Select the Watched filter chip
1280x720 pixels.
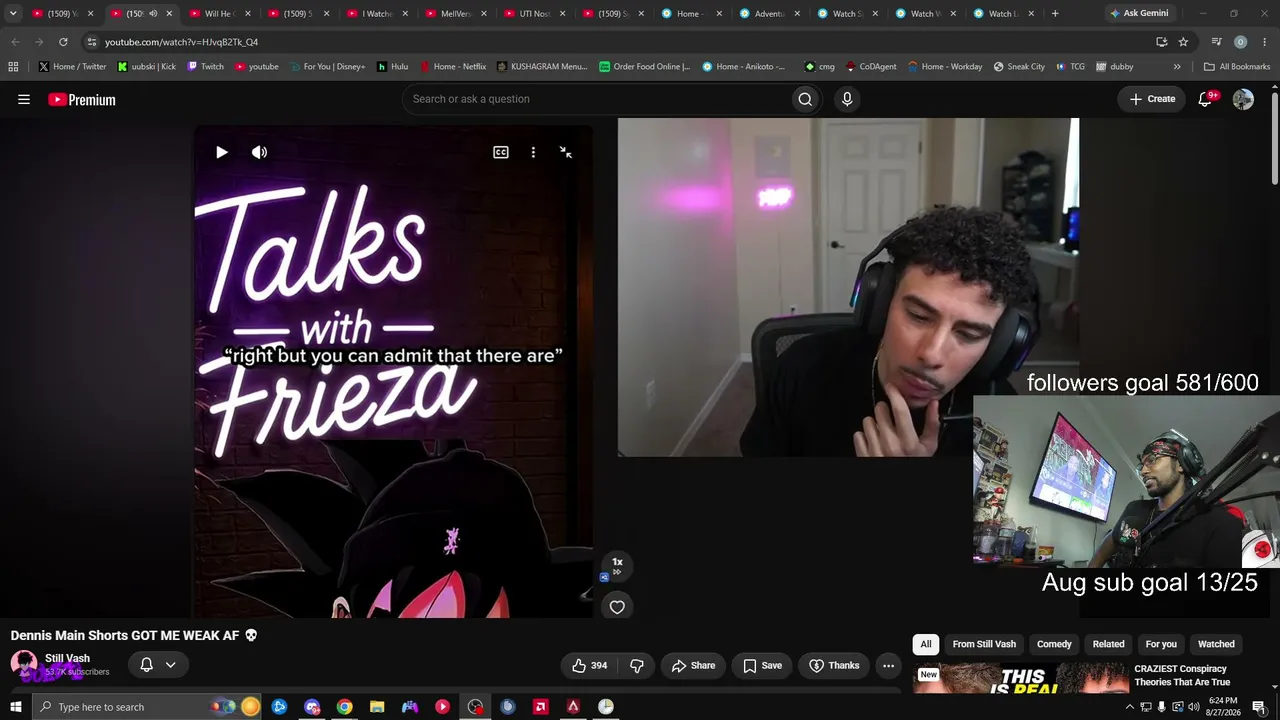coord(1216,644)
